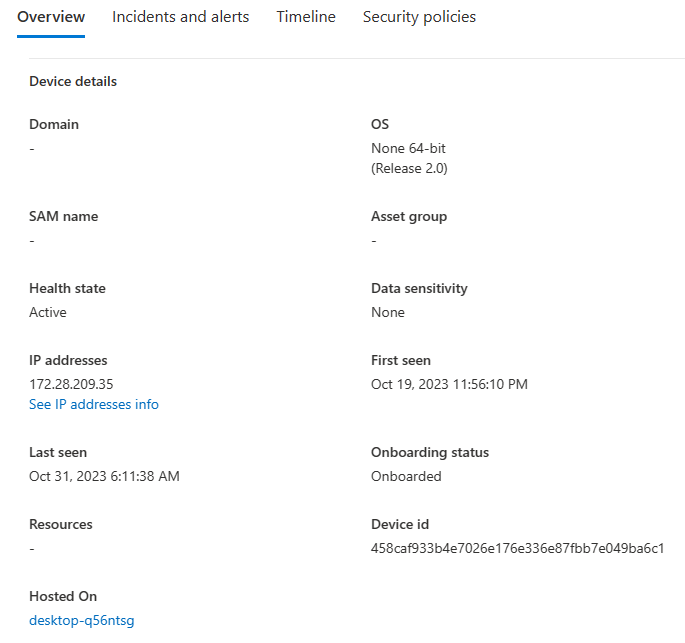Select the Device id value text
The width and height of the screenshot is (685, 643).
(x=518, y=548)
